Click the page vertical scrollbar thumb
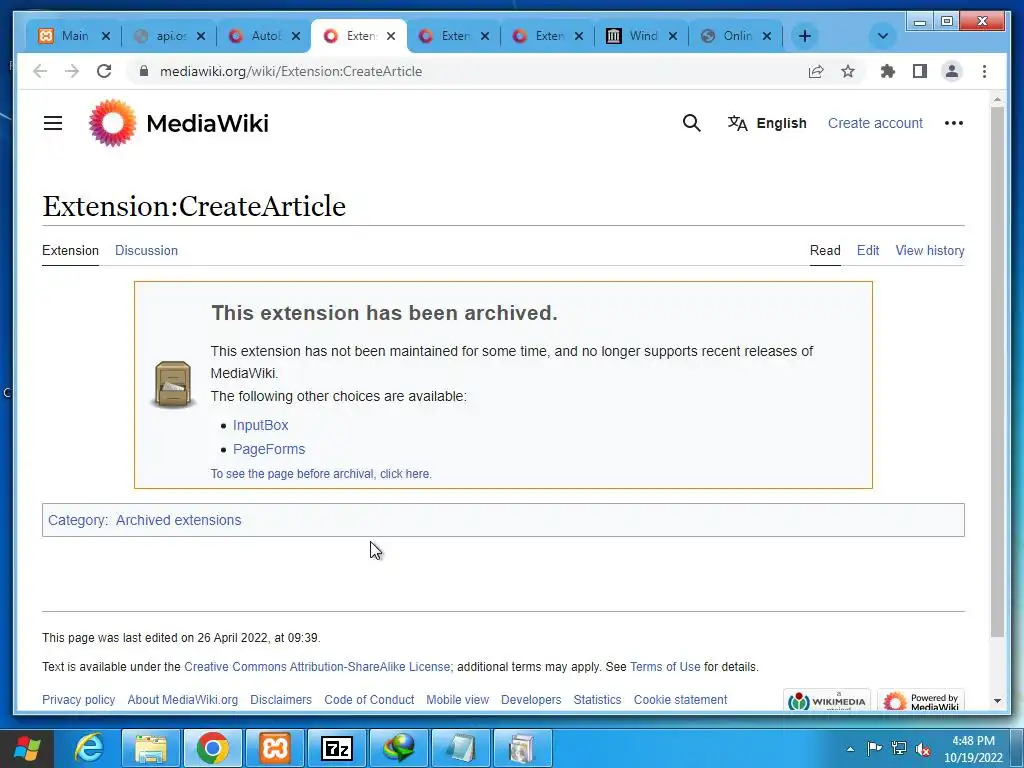 [x=997, y=371]
